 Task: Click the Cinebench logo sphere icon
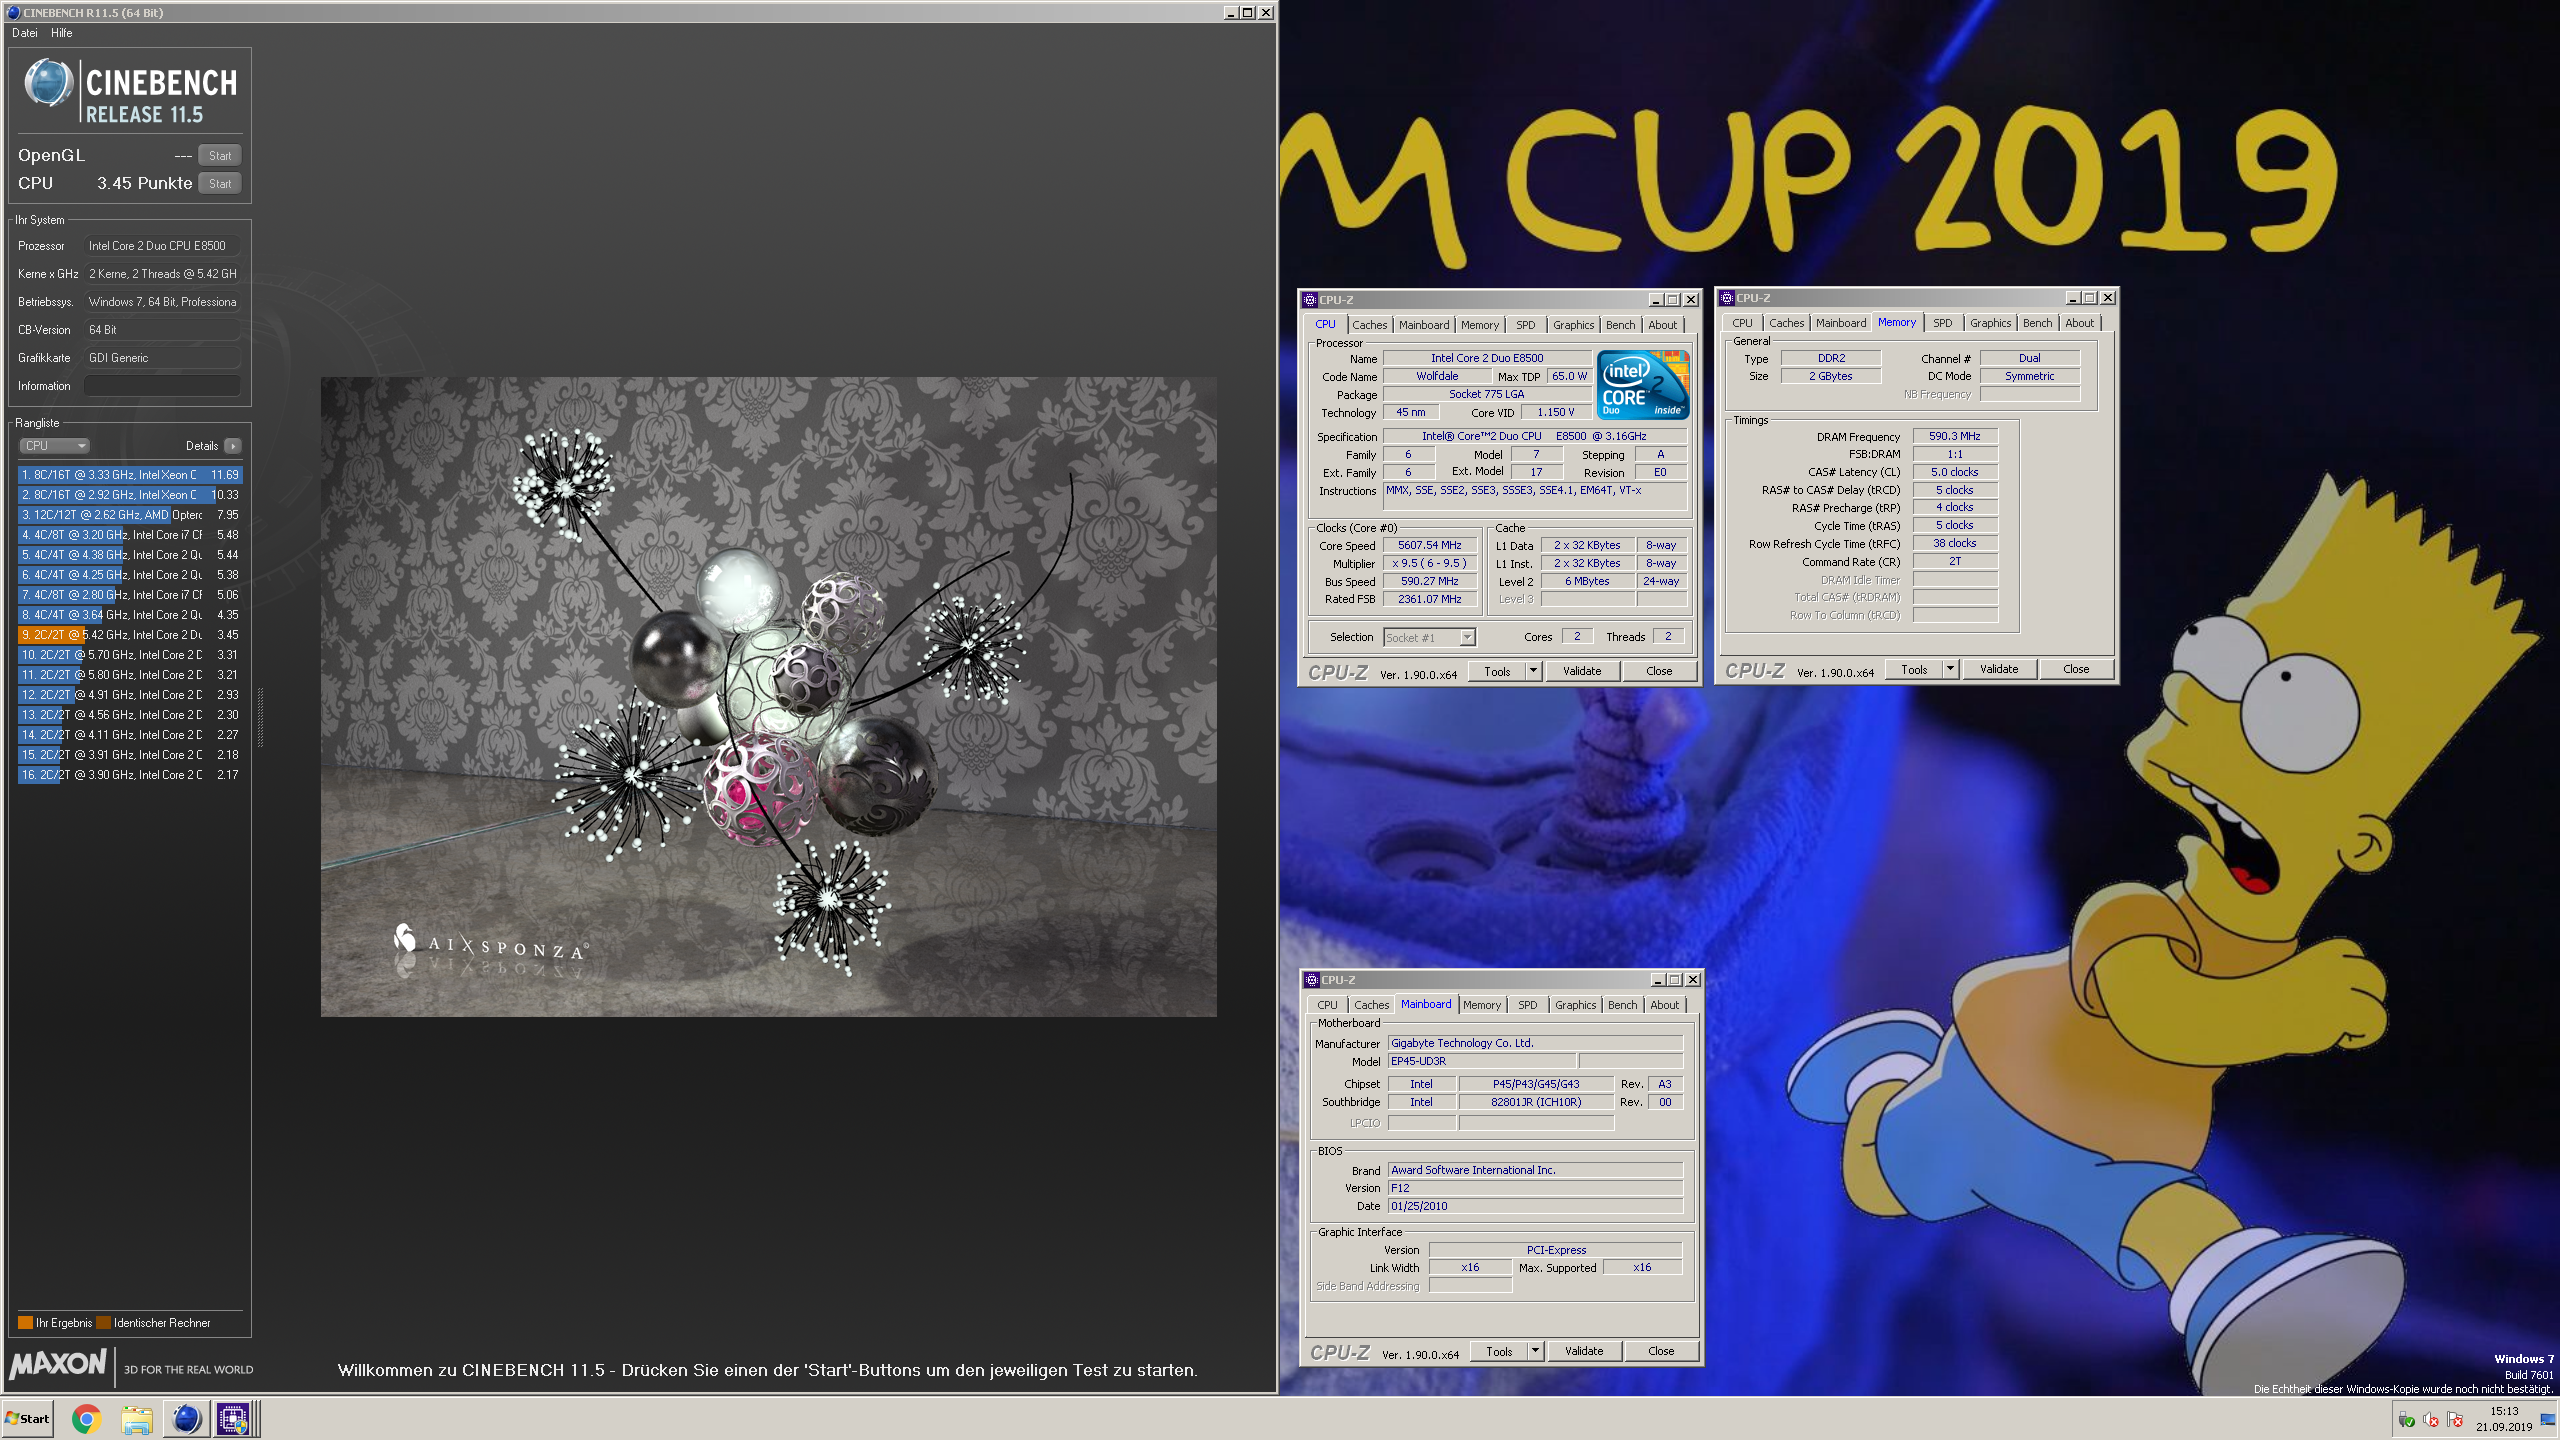pos(48,83)
